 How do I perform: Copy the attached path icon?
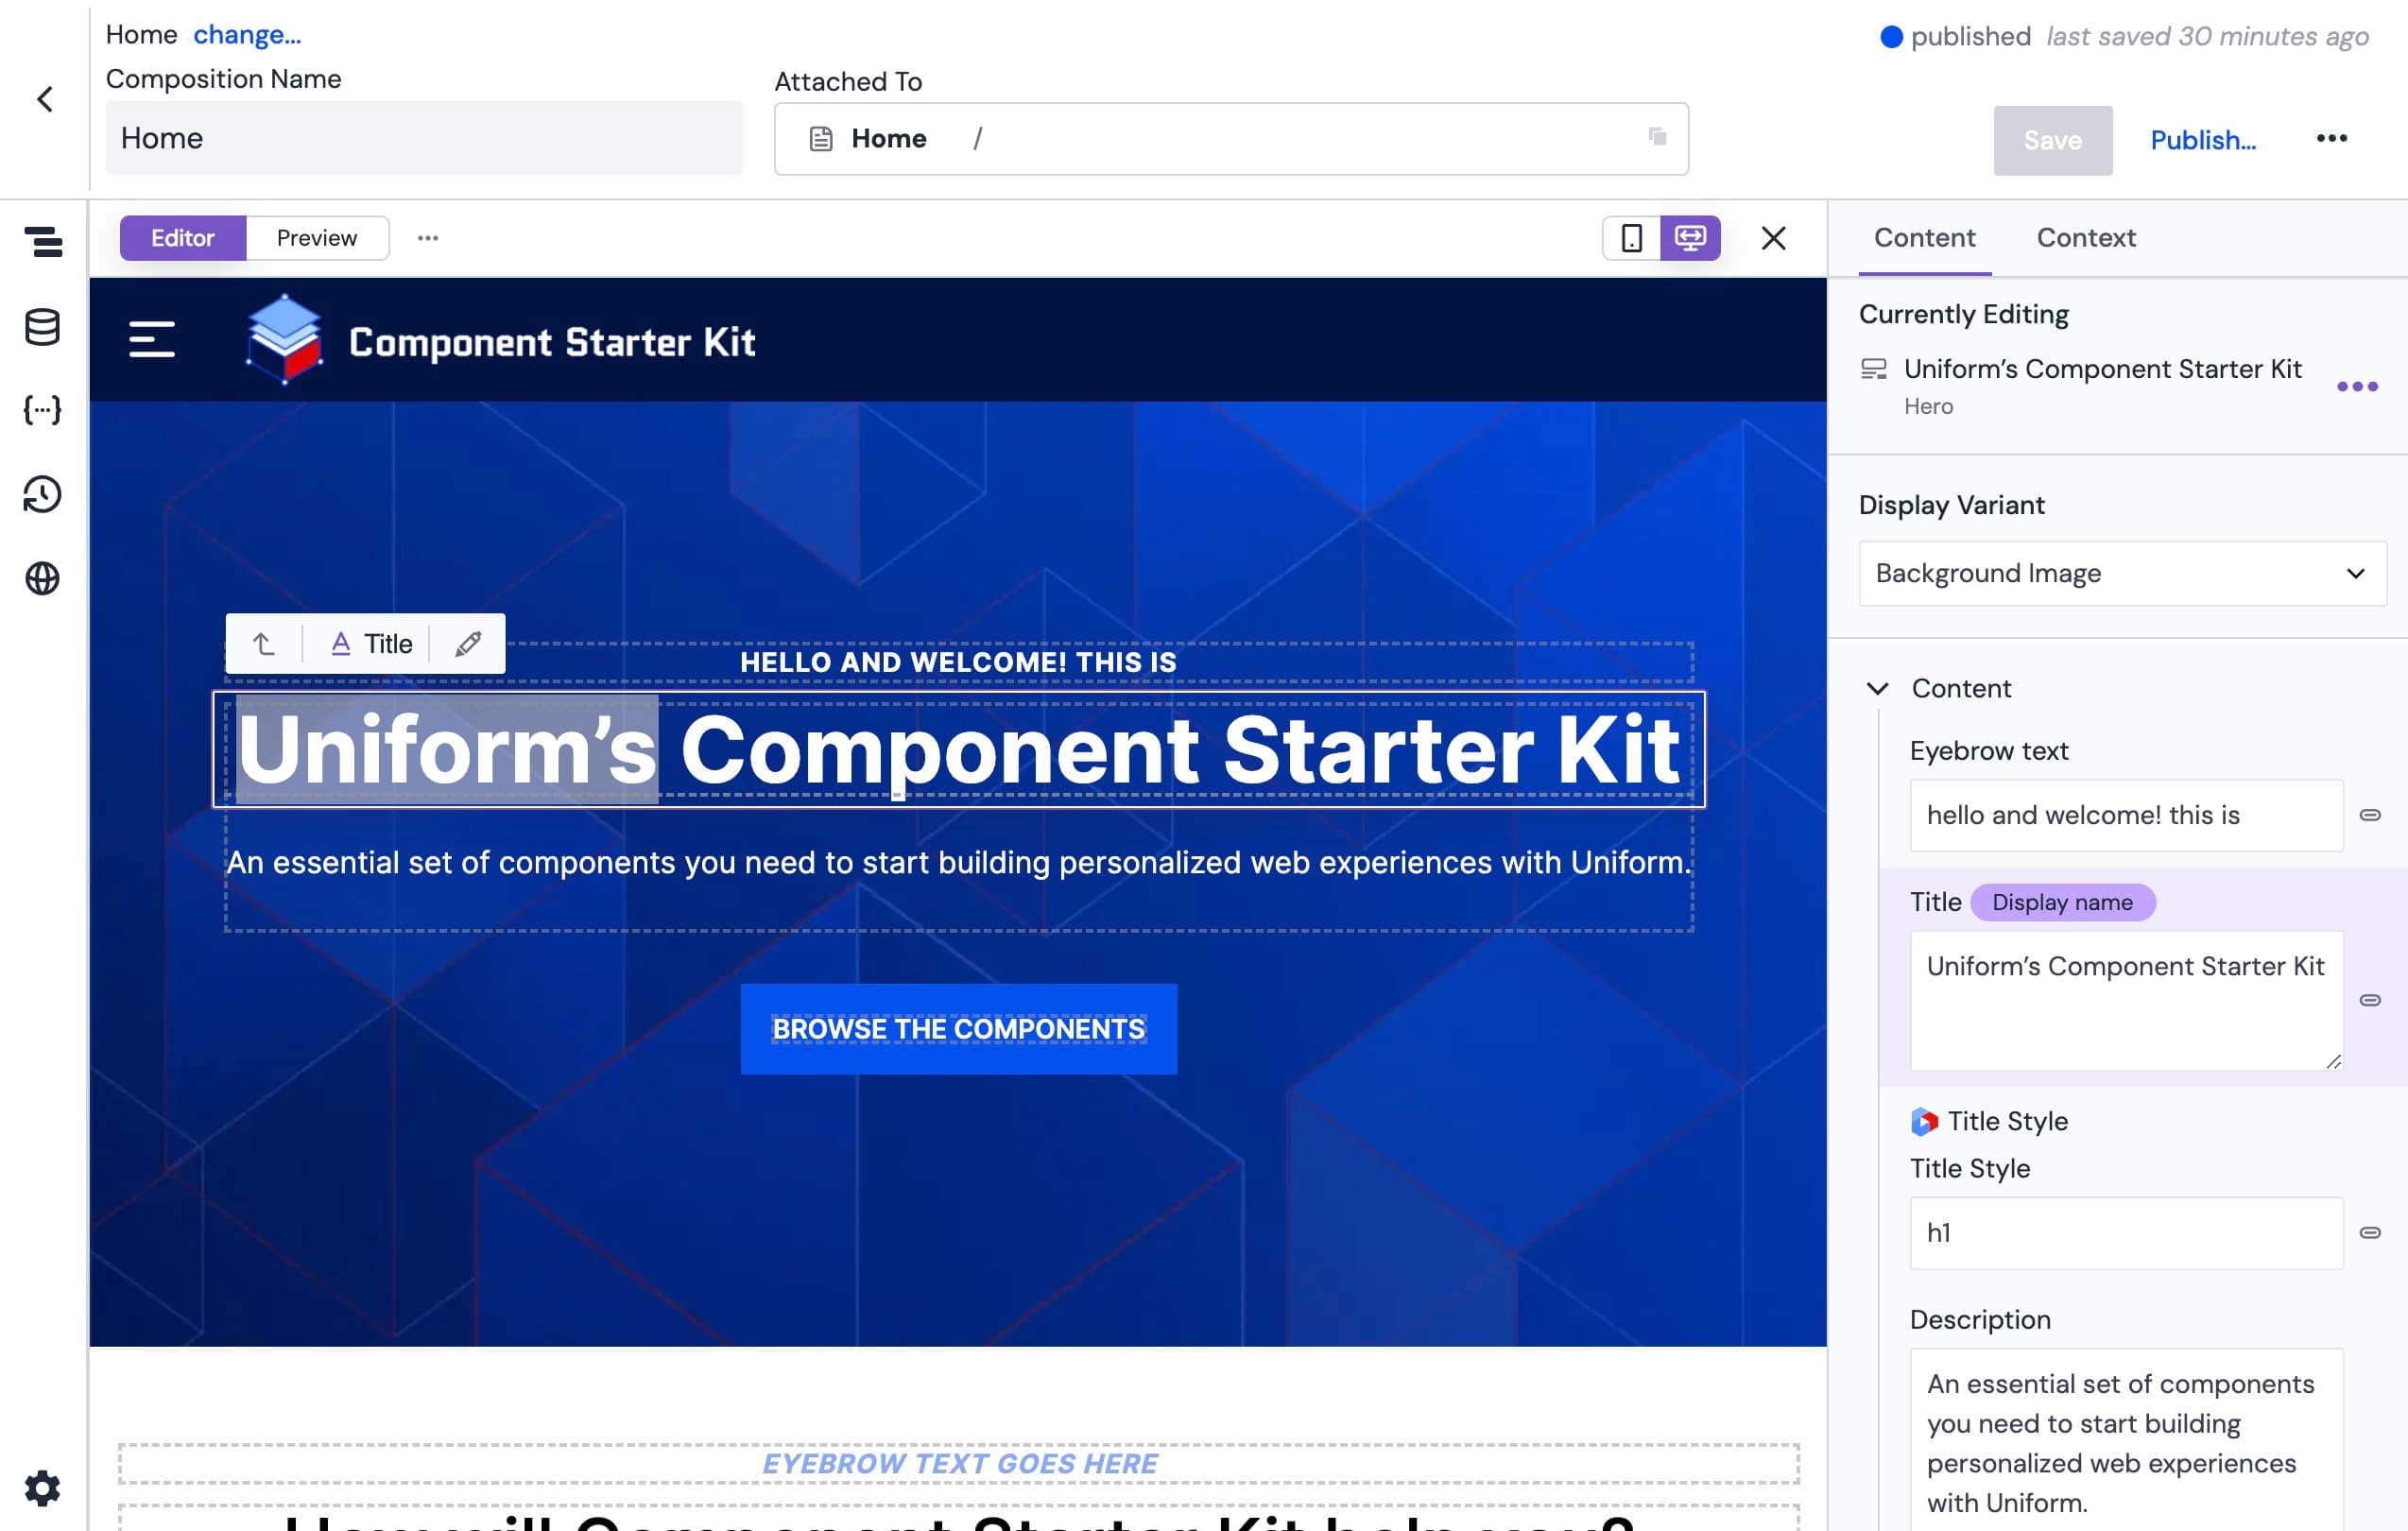point(1657,136)
